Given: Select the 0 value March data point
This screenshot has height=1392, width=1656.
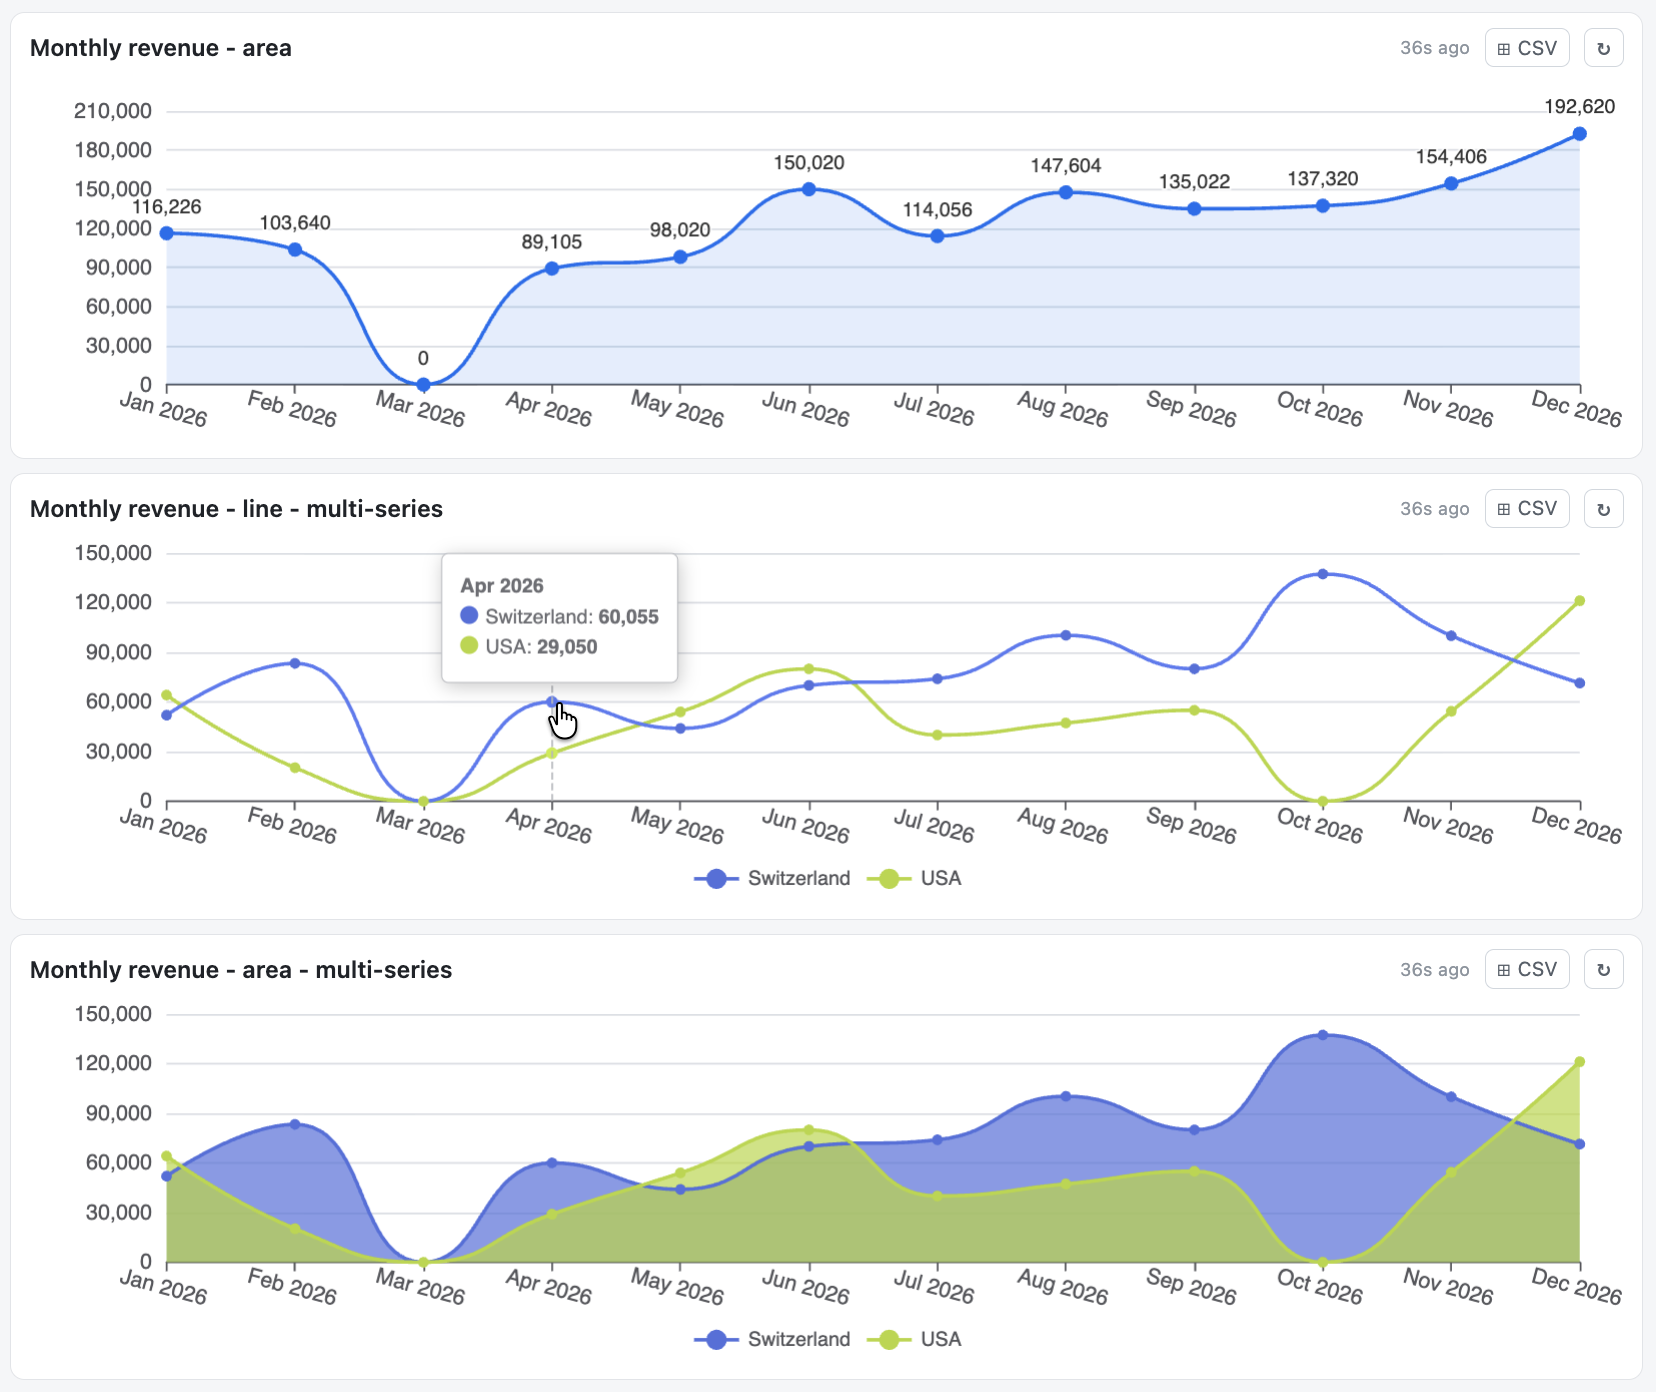Looking at the screenshot, I should 423,385.
